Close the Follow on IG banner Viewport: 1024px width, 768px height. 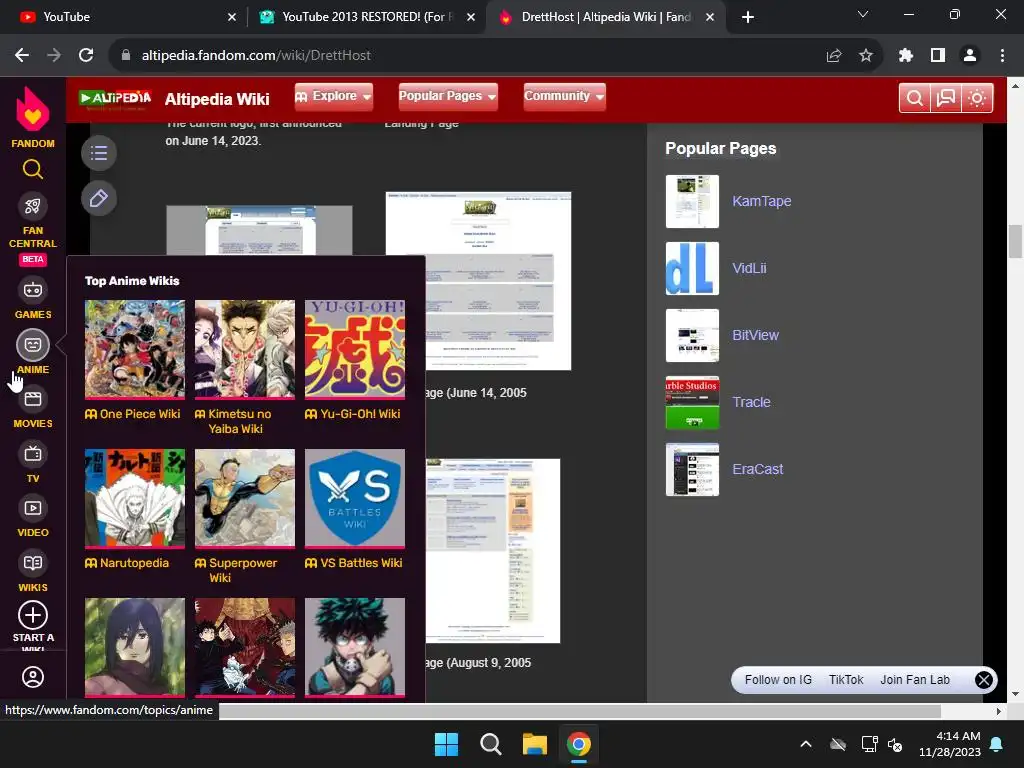pos(984,680)
